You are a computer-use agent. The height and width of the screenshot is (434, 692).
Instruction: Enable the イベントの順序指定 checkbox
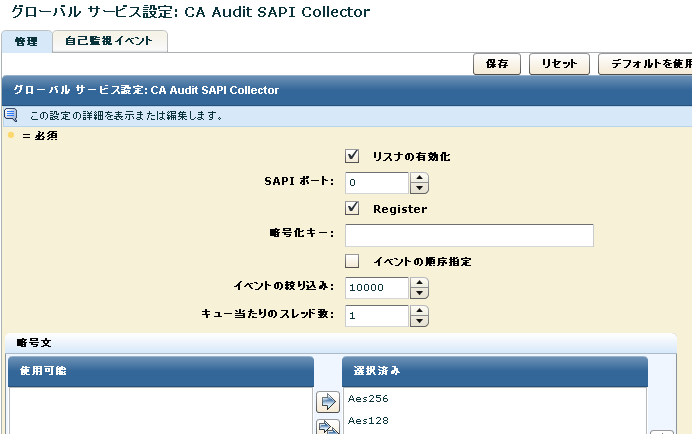pos(352,261)
